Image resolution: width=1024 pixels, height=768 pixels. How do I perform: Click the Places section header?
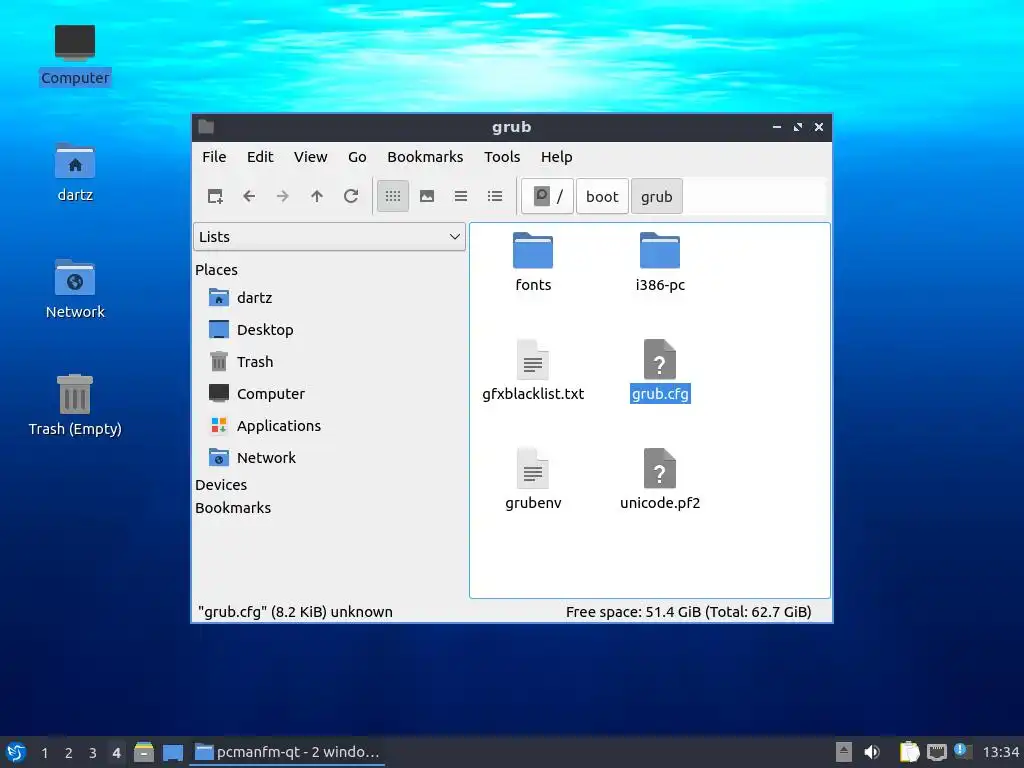[x=216, y=270]
